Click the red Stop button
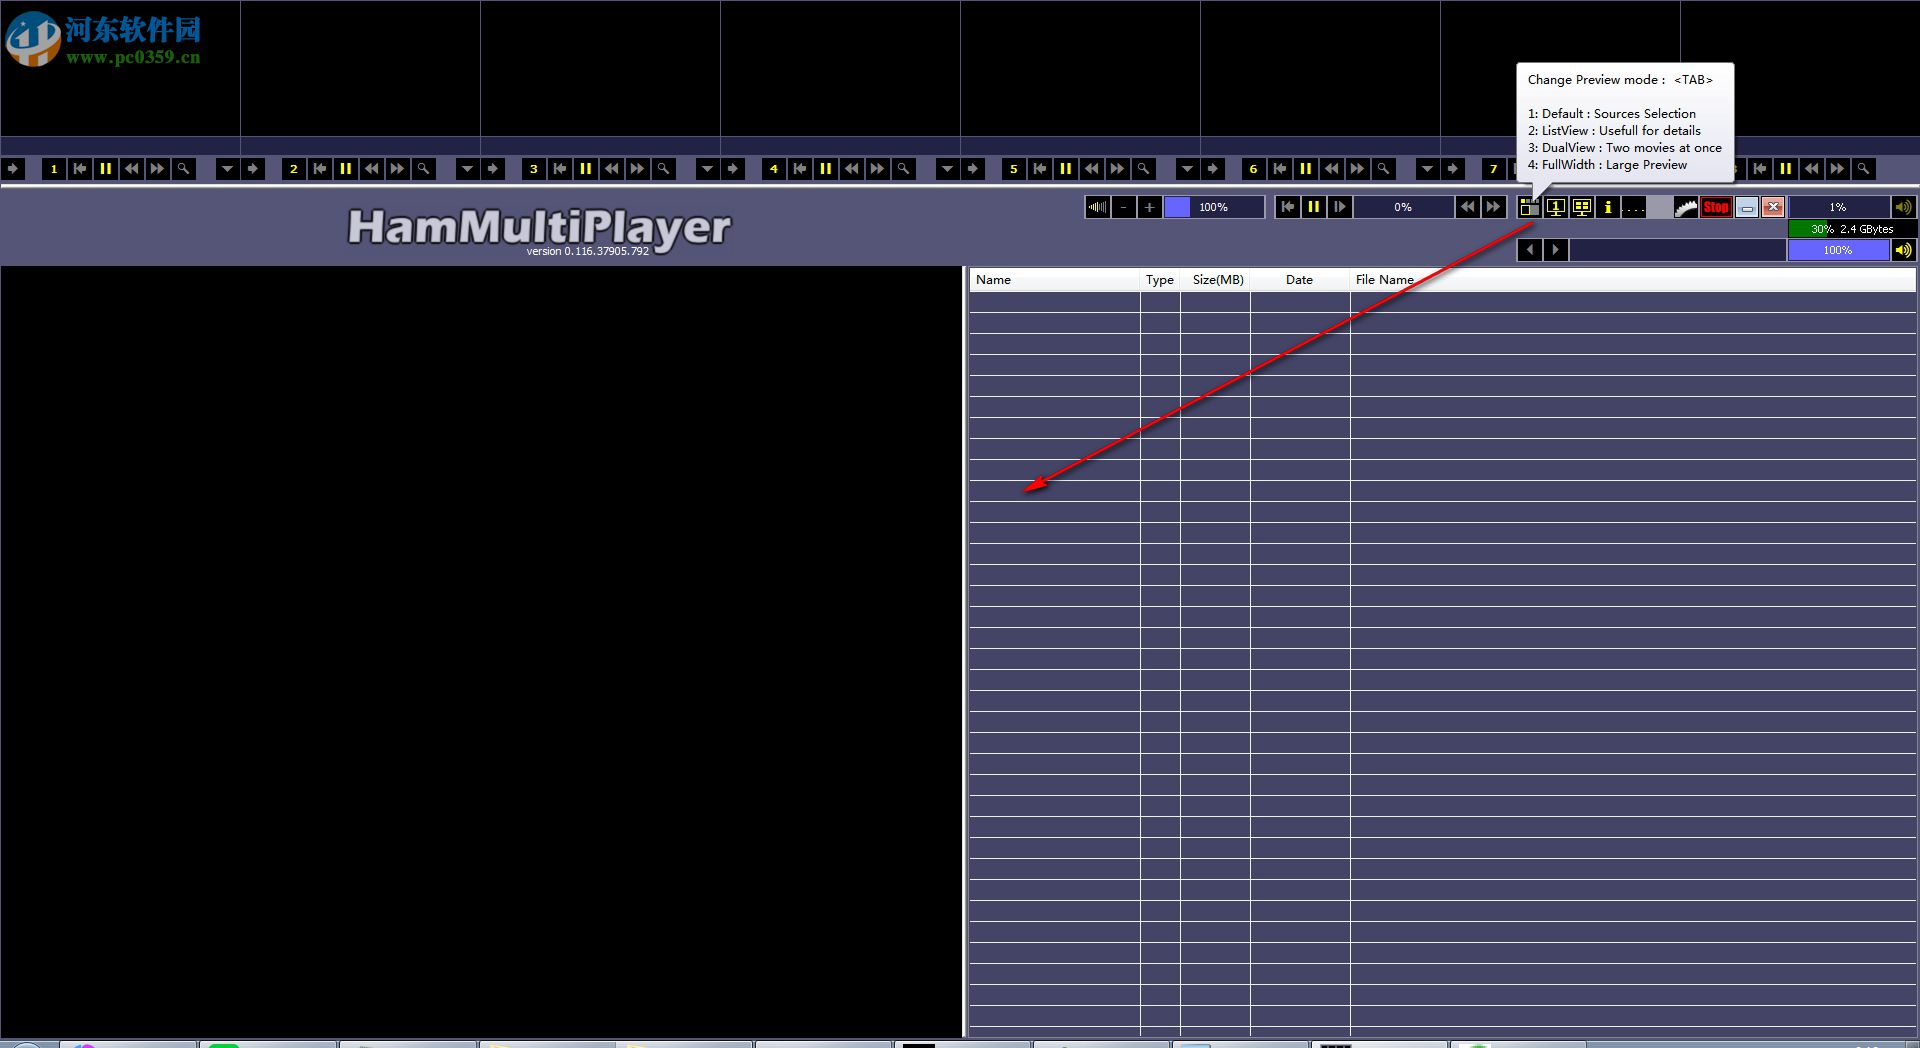Image resolution: width=1920 pixels, height=1048 pixels. pyautogui.click(x=1716, y=207)
